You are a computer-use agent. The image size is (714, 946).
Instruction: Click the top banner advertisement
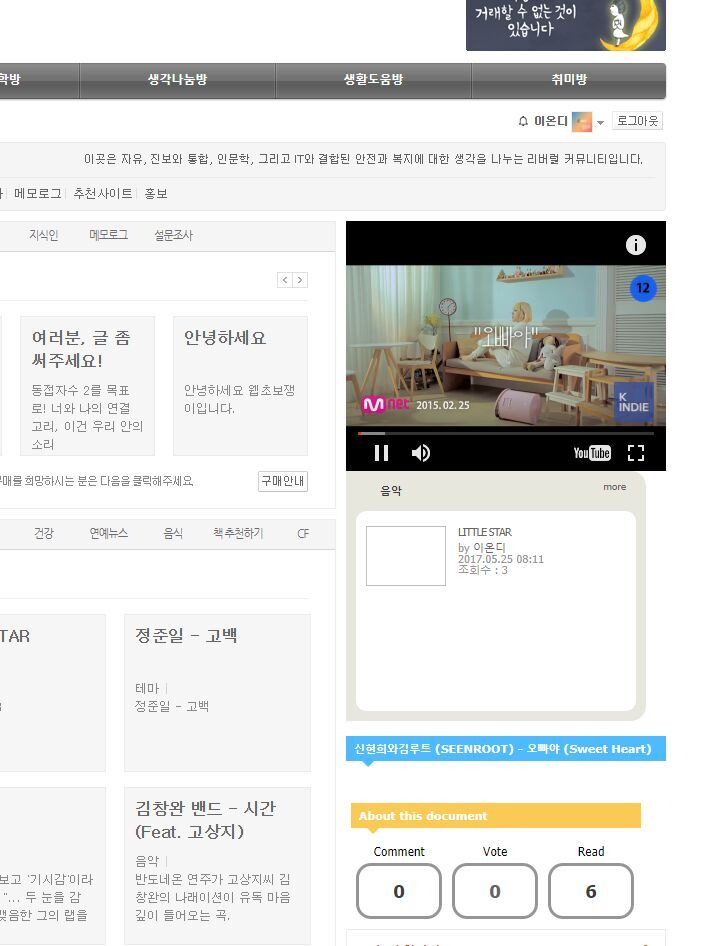[566, 25]
